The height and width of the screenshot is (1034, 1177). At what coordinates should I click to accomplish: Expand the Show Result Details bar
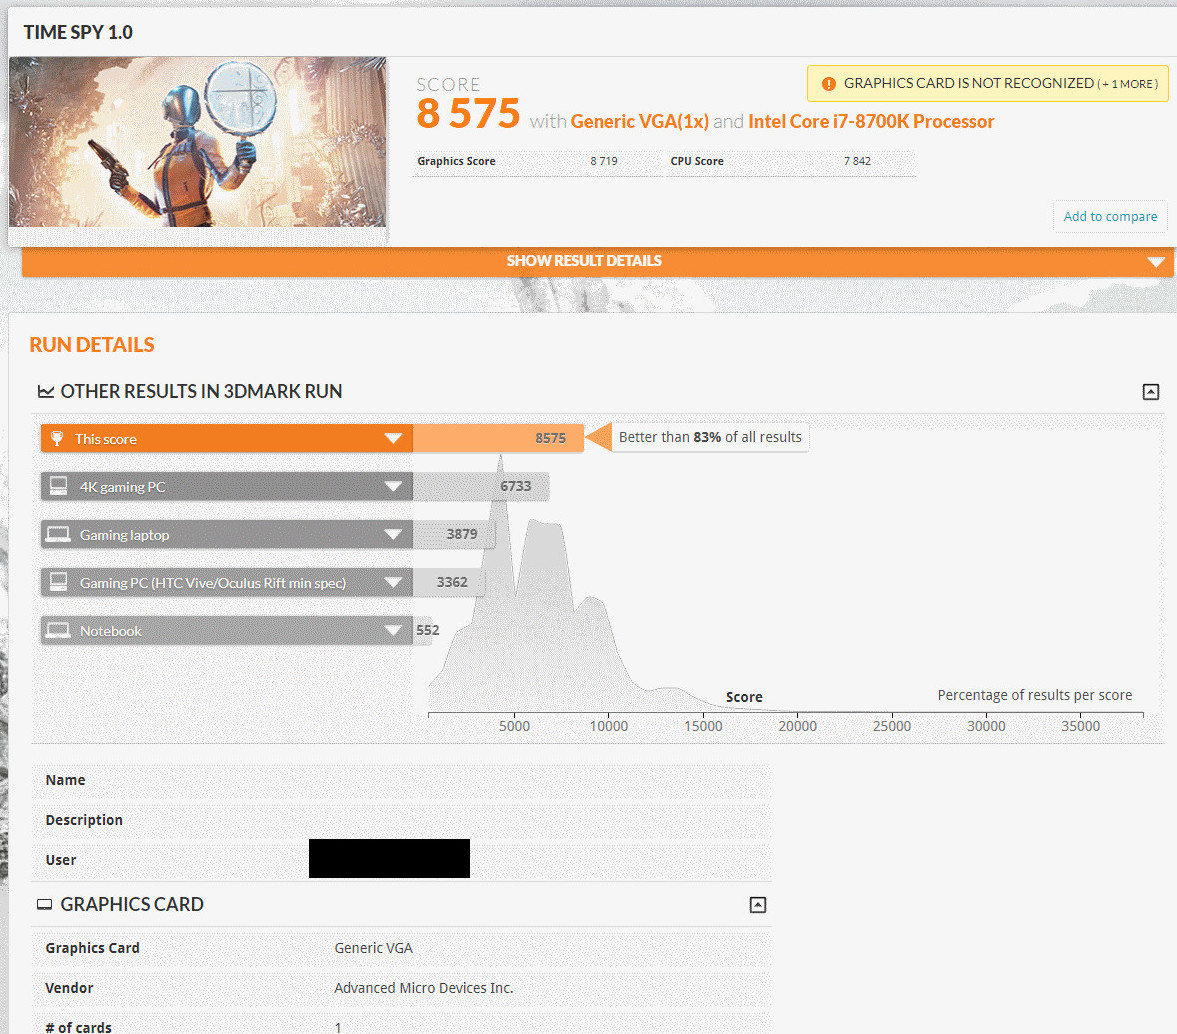(x=1156, y=262)
